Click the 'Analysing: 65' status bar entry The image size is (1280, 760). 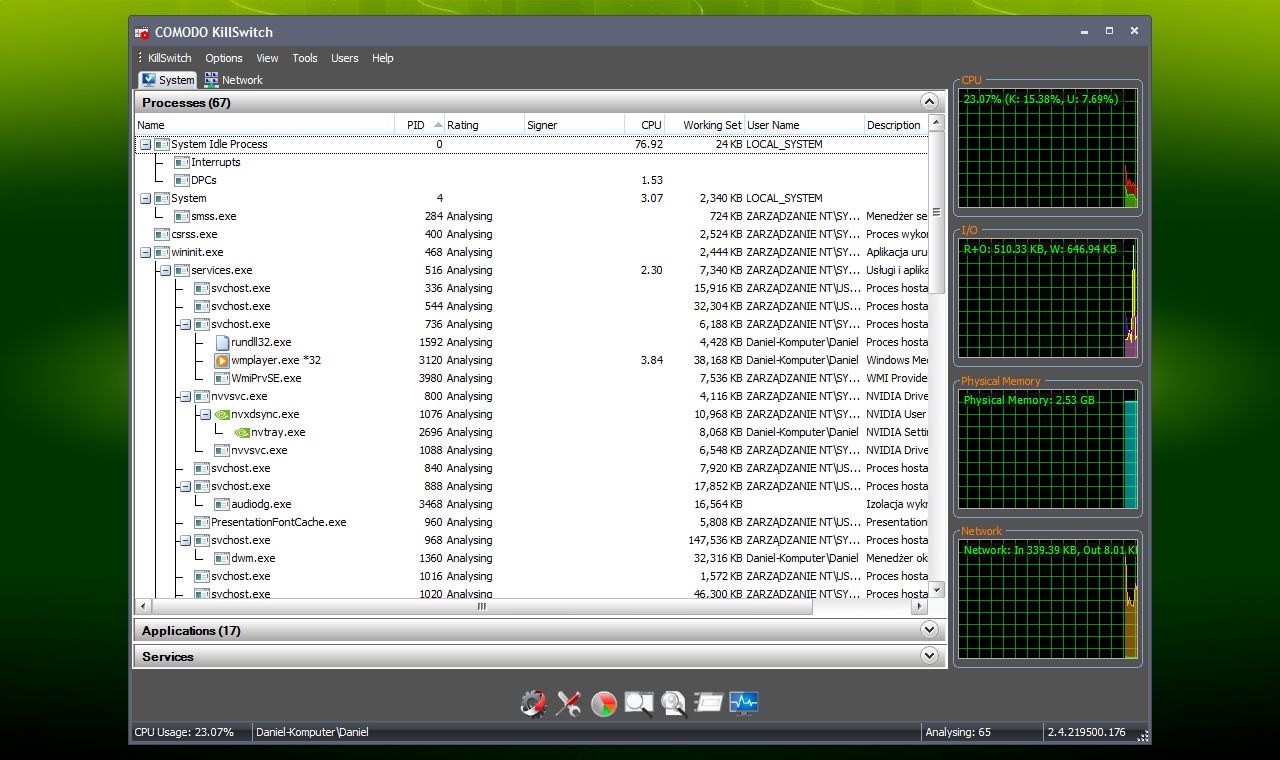(958, 732)
